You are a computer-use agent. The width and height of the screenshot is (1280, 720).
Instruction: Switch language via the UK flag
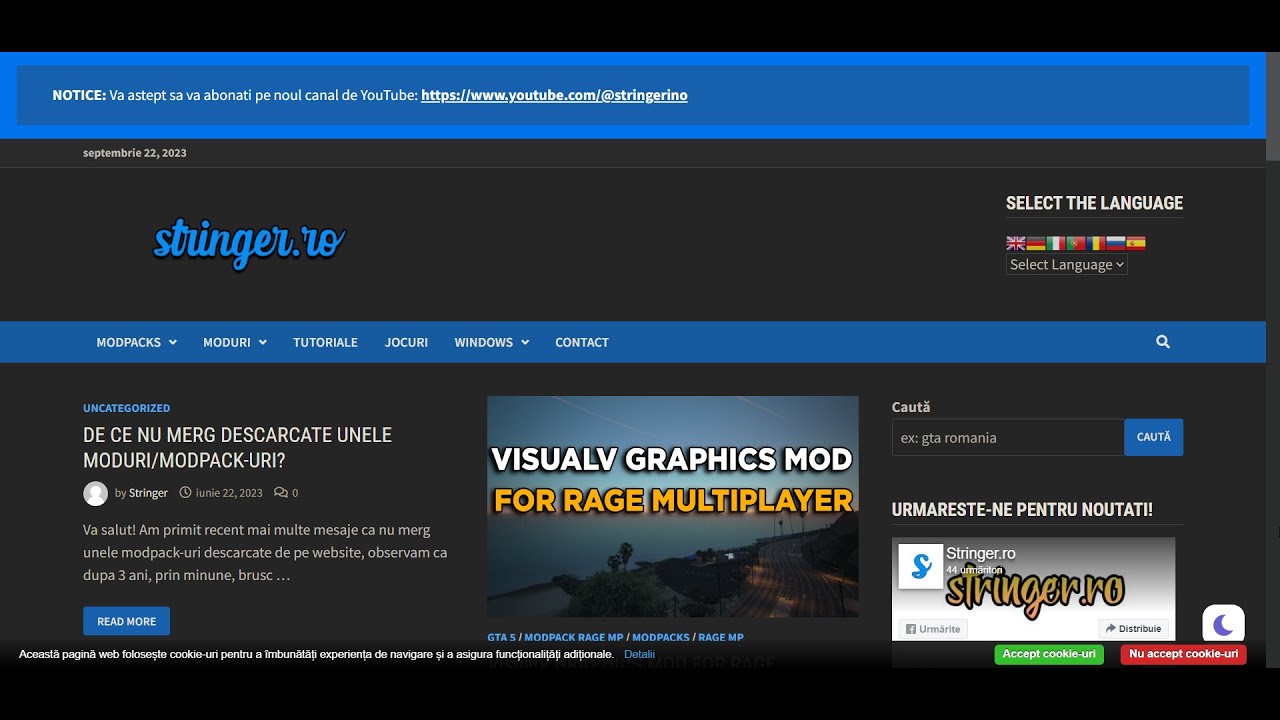point(1015,243)
